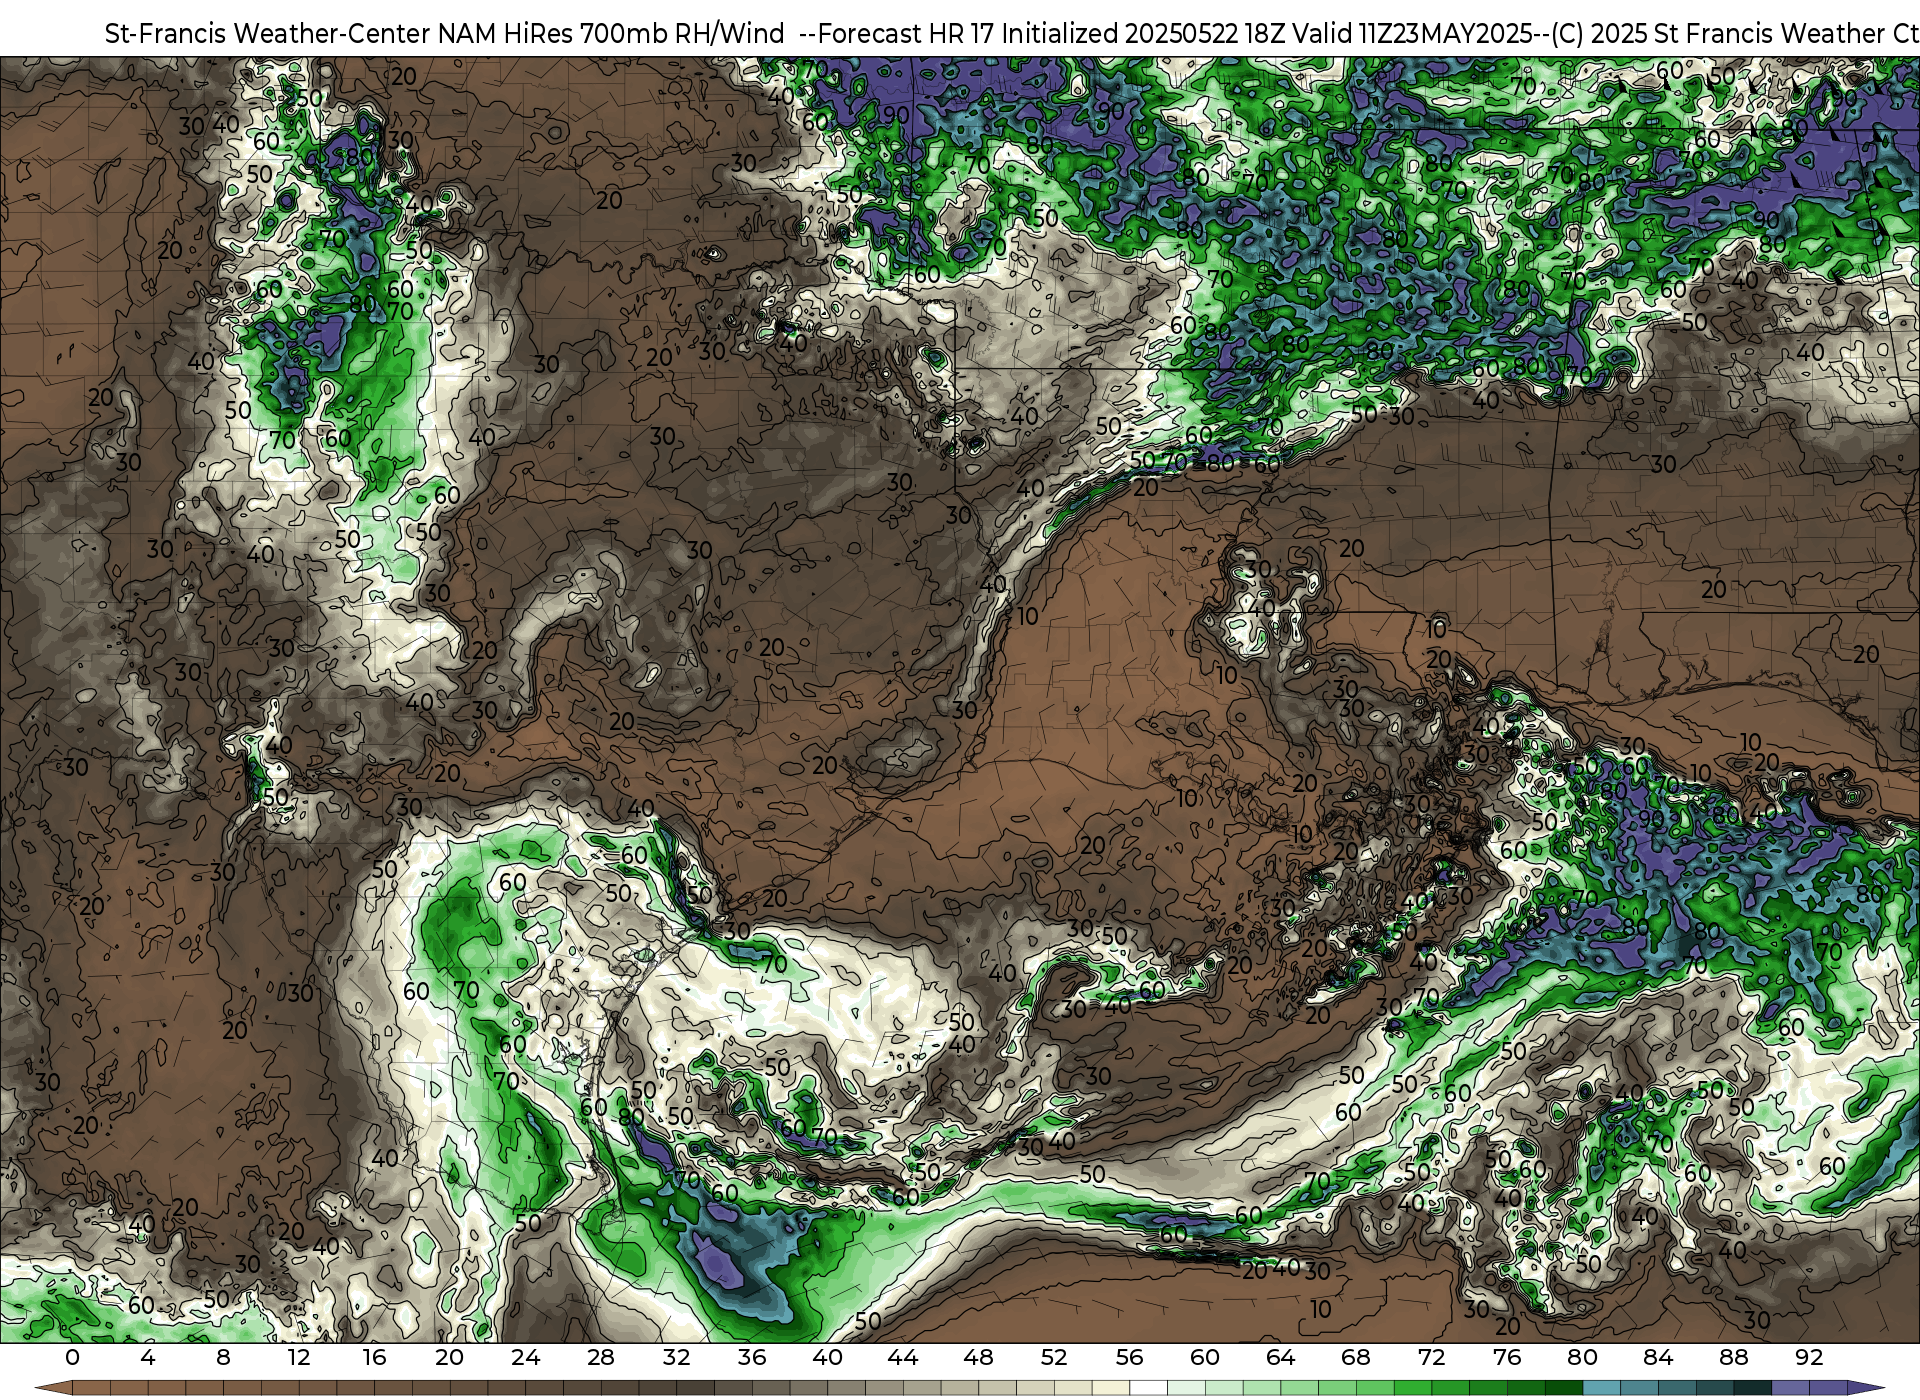Click the colorbar tick label '48'
1920x1400 pixels.
(978, 1357)
